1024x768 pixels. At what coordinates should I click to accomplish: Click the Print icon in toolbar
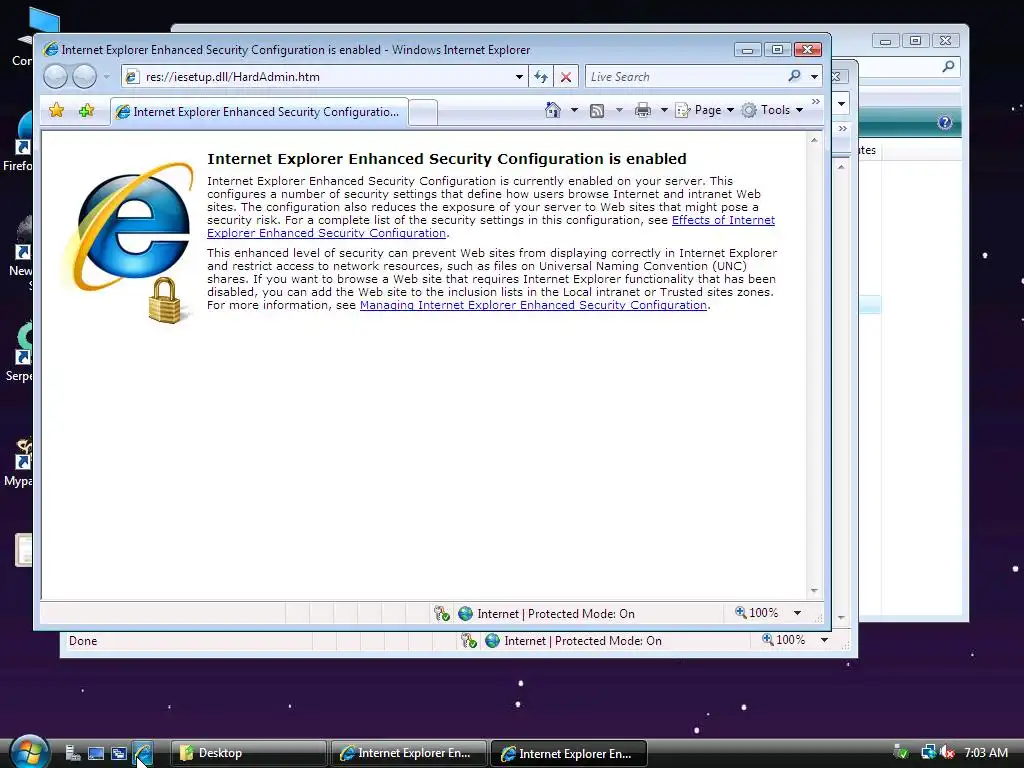643,110
